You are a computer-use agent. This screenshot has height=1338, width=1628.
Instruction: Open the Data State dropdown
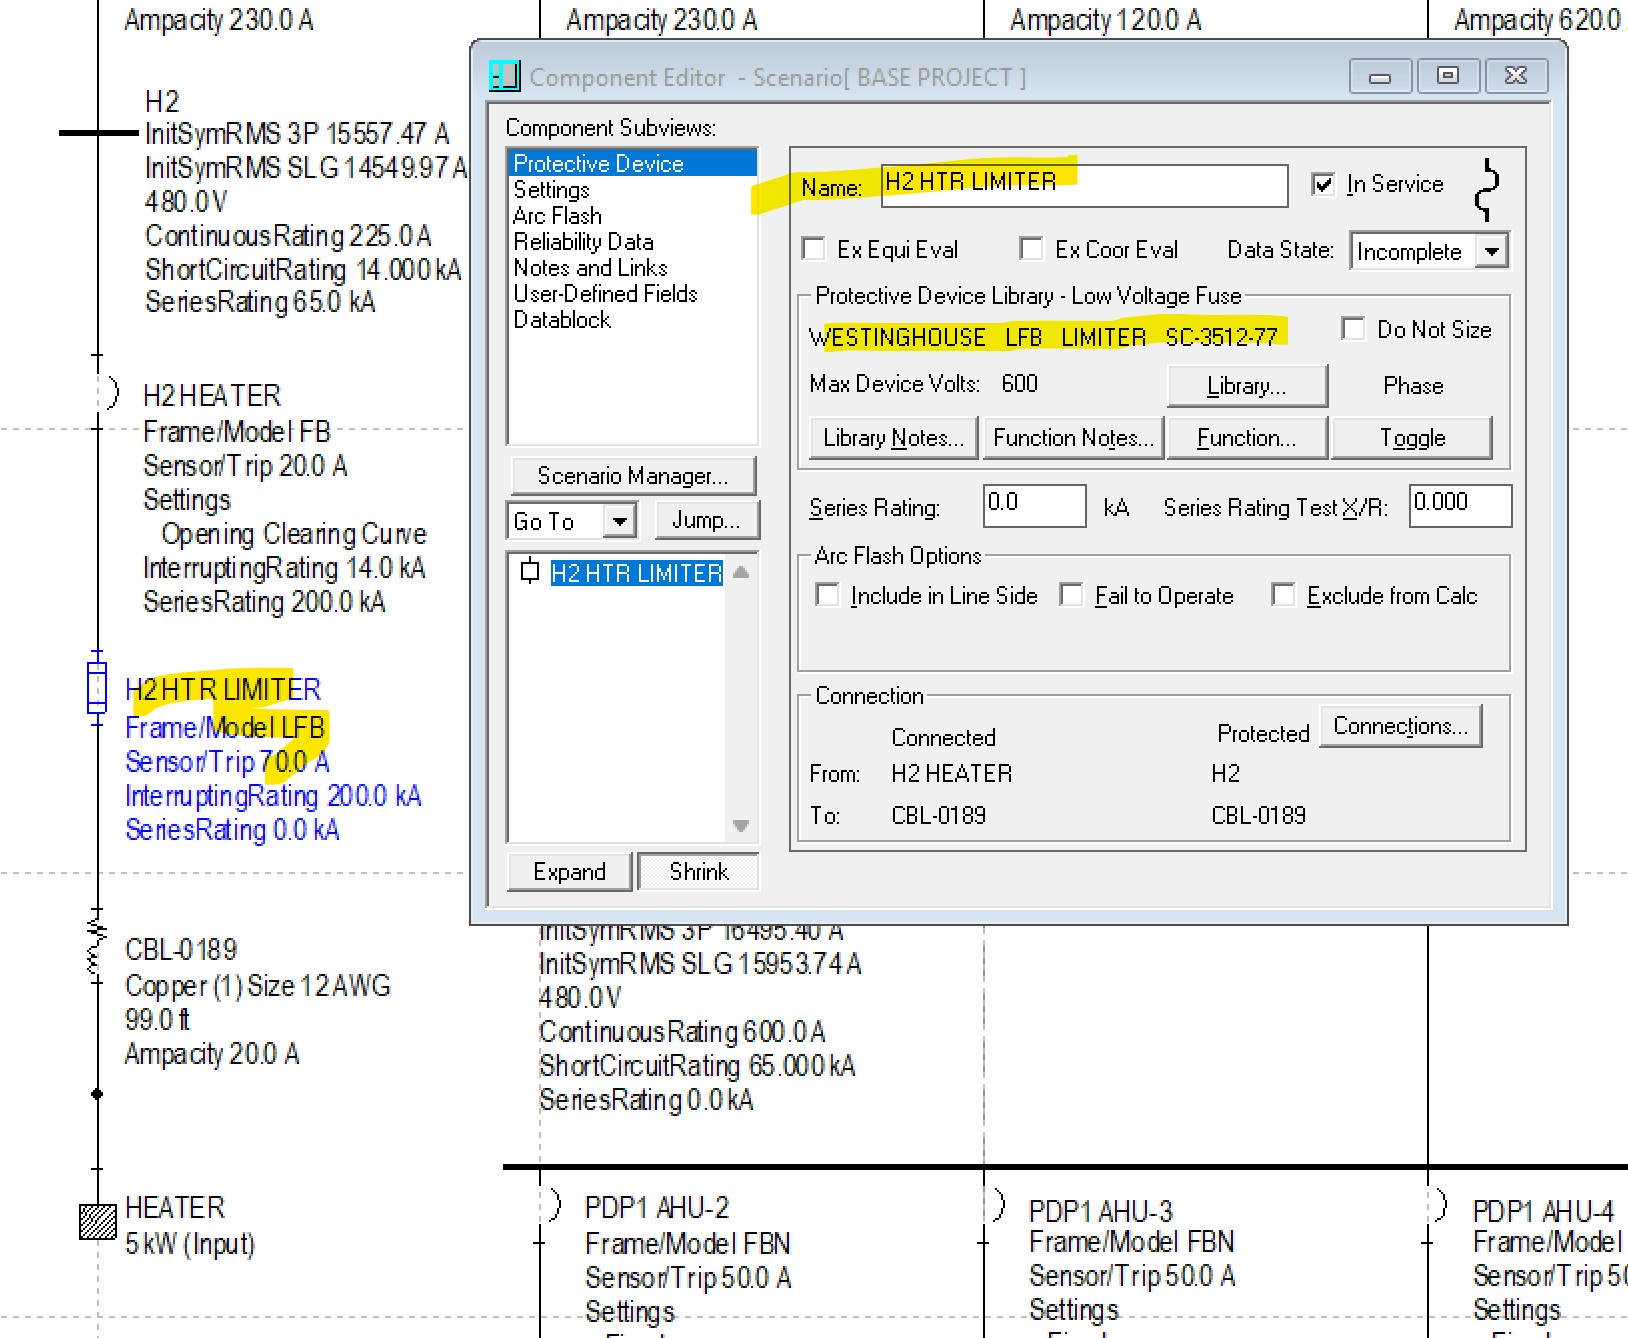click(x=1491, y=251)
